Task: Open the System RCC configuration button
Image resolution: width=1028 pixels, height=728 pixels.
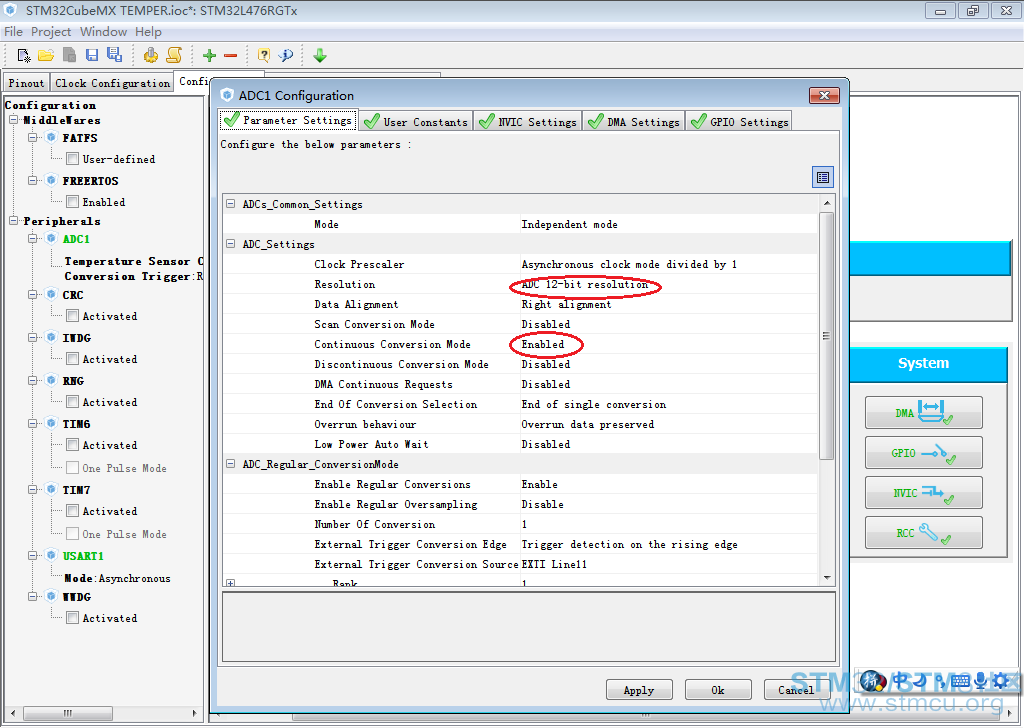Action: (x=923, y=533)
